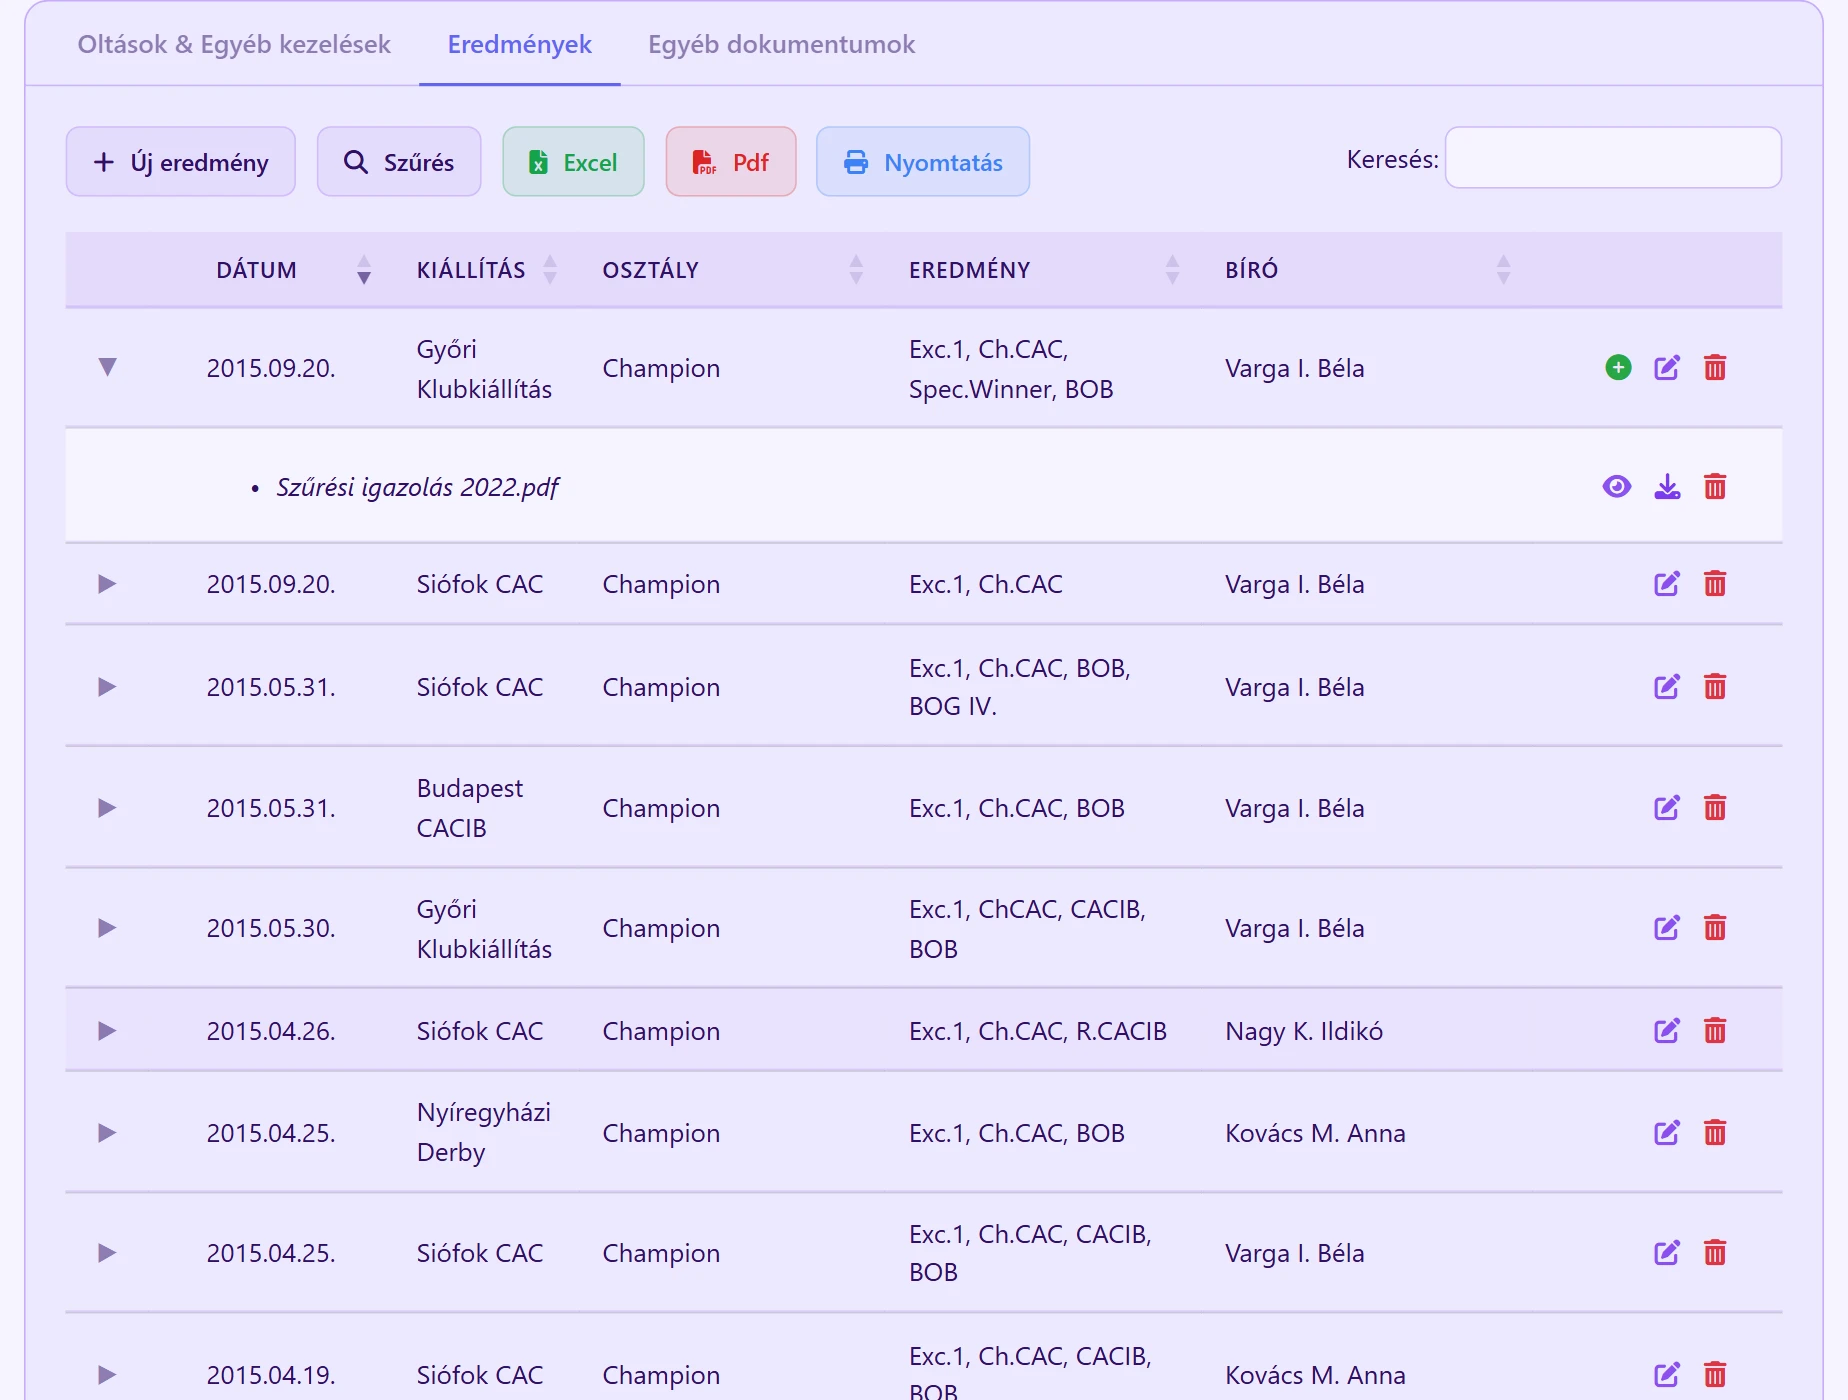Select result Exc.1, ChCAC, CACIB, BOB
Screen dimensions: 1848x1400
1027,928
